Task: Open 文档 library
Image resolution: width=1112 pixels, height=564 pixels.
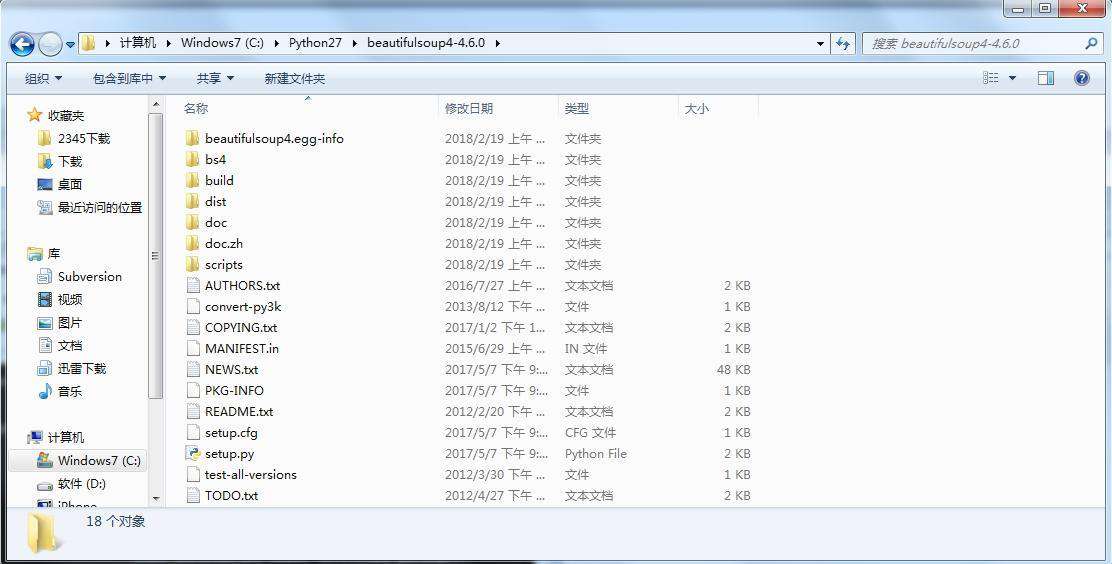Action: tap(70, 345)
